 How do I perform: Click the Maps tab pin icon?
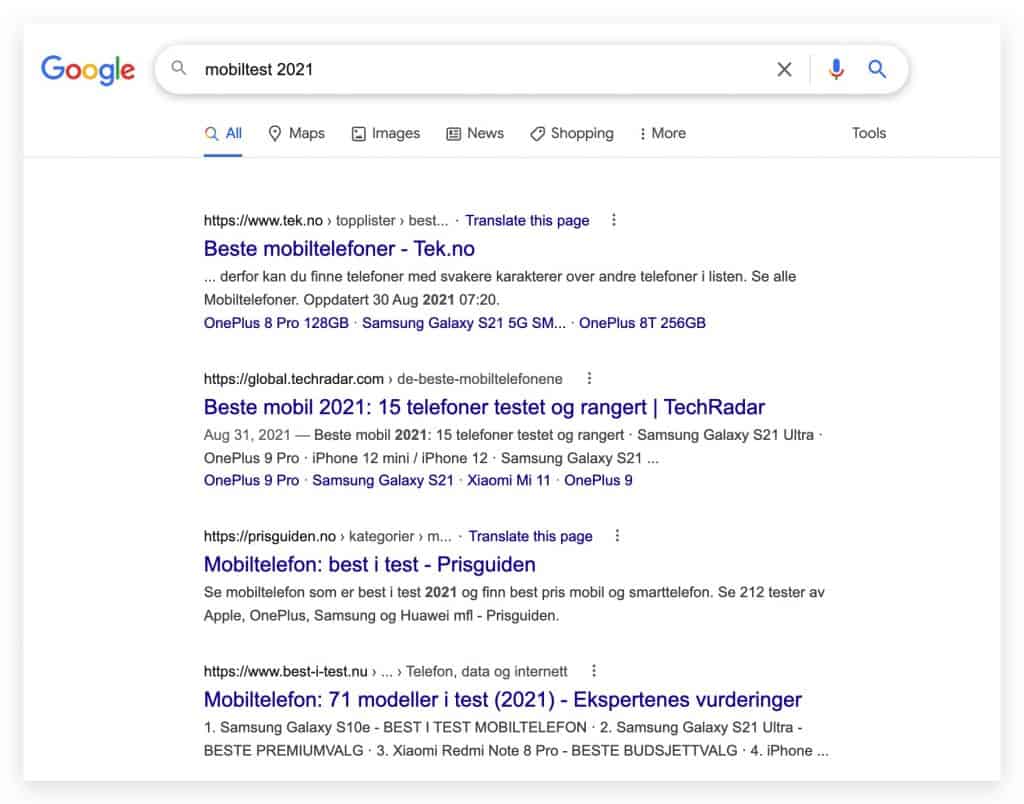coord(275,133)
